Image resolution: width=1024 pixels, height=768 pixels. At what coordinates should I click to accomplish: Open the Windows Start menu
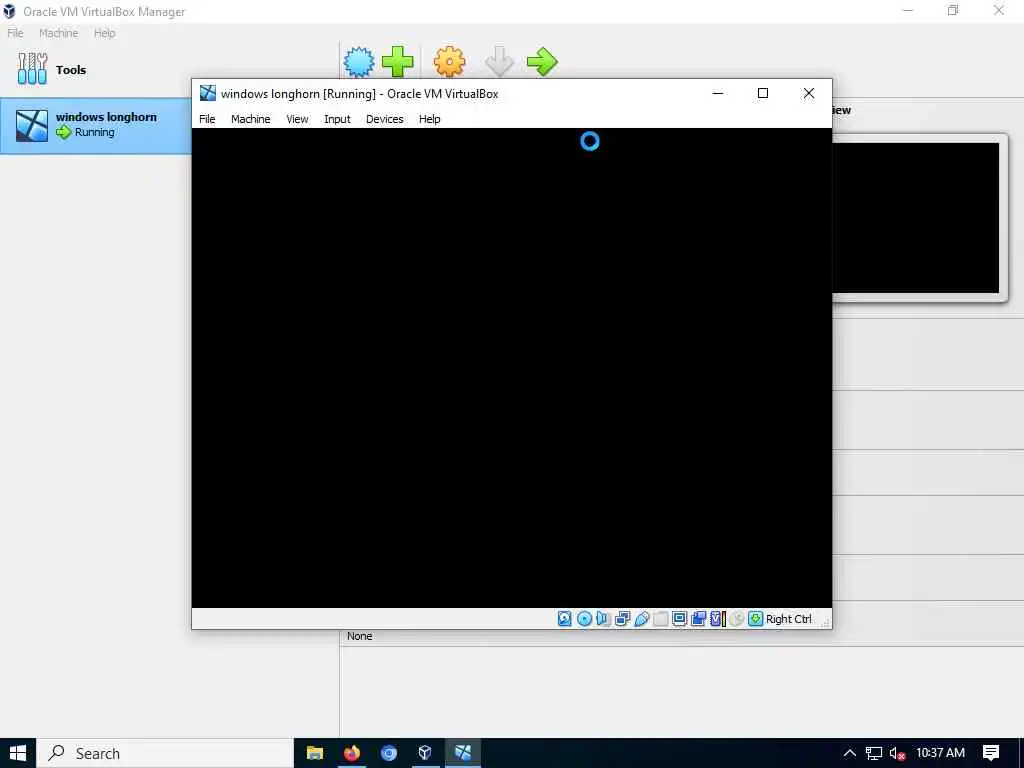(18, 753)
